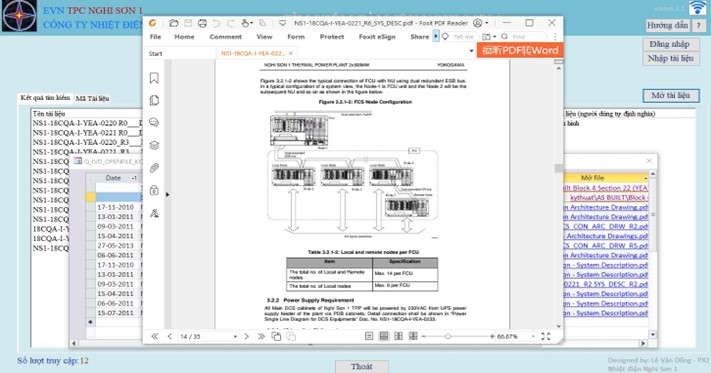Viewport: 711px width, 373px height.
Task: Open the Attachments paperclip panel icon
Action: 154,168
